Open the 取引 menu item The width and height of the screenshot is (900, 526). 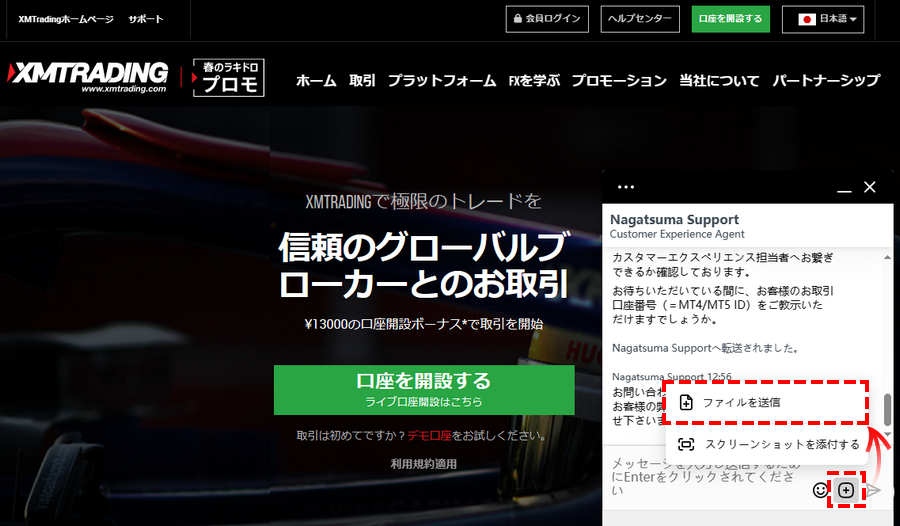pos(362,80)
